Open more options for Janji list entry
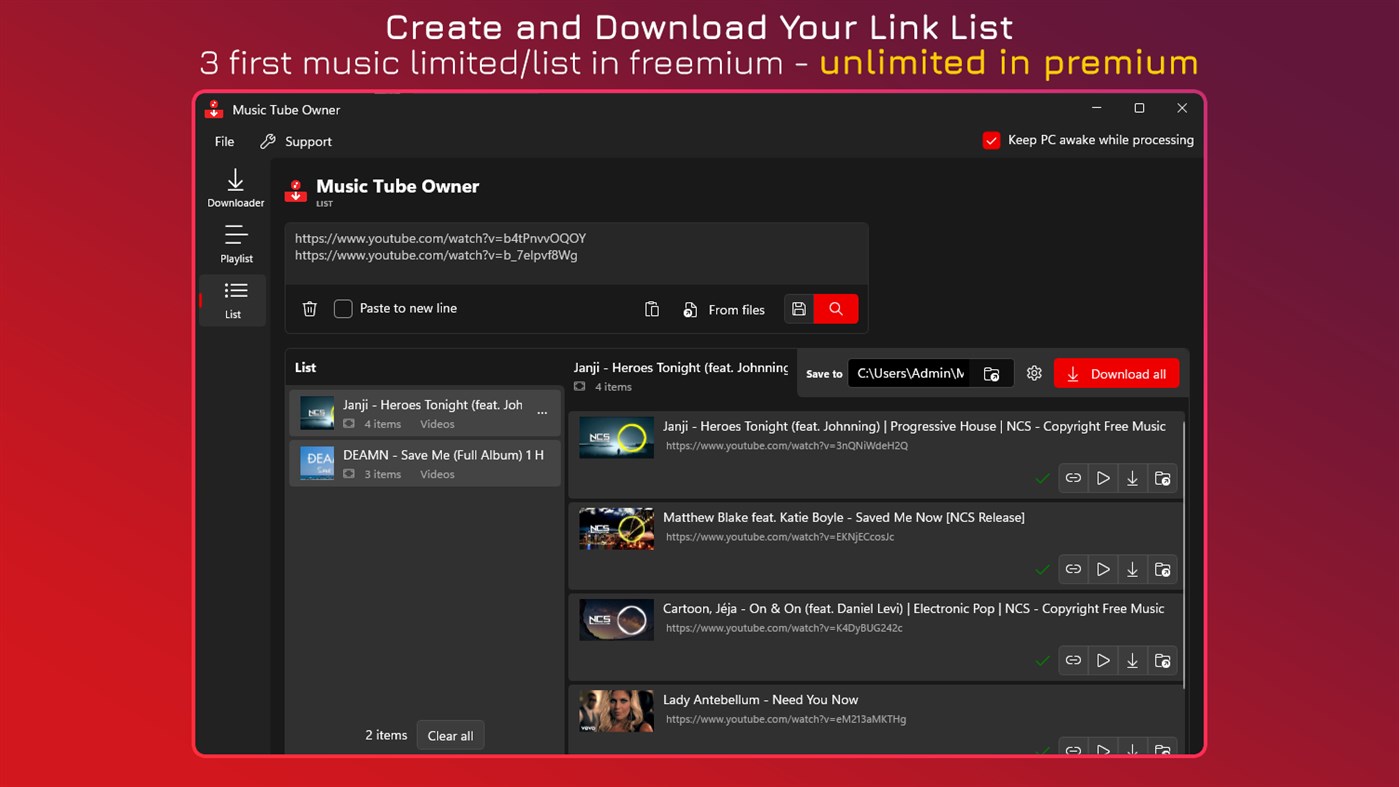 [542, 412]
